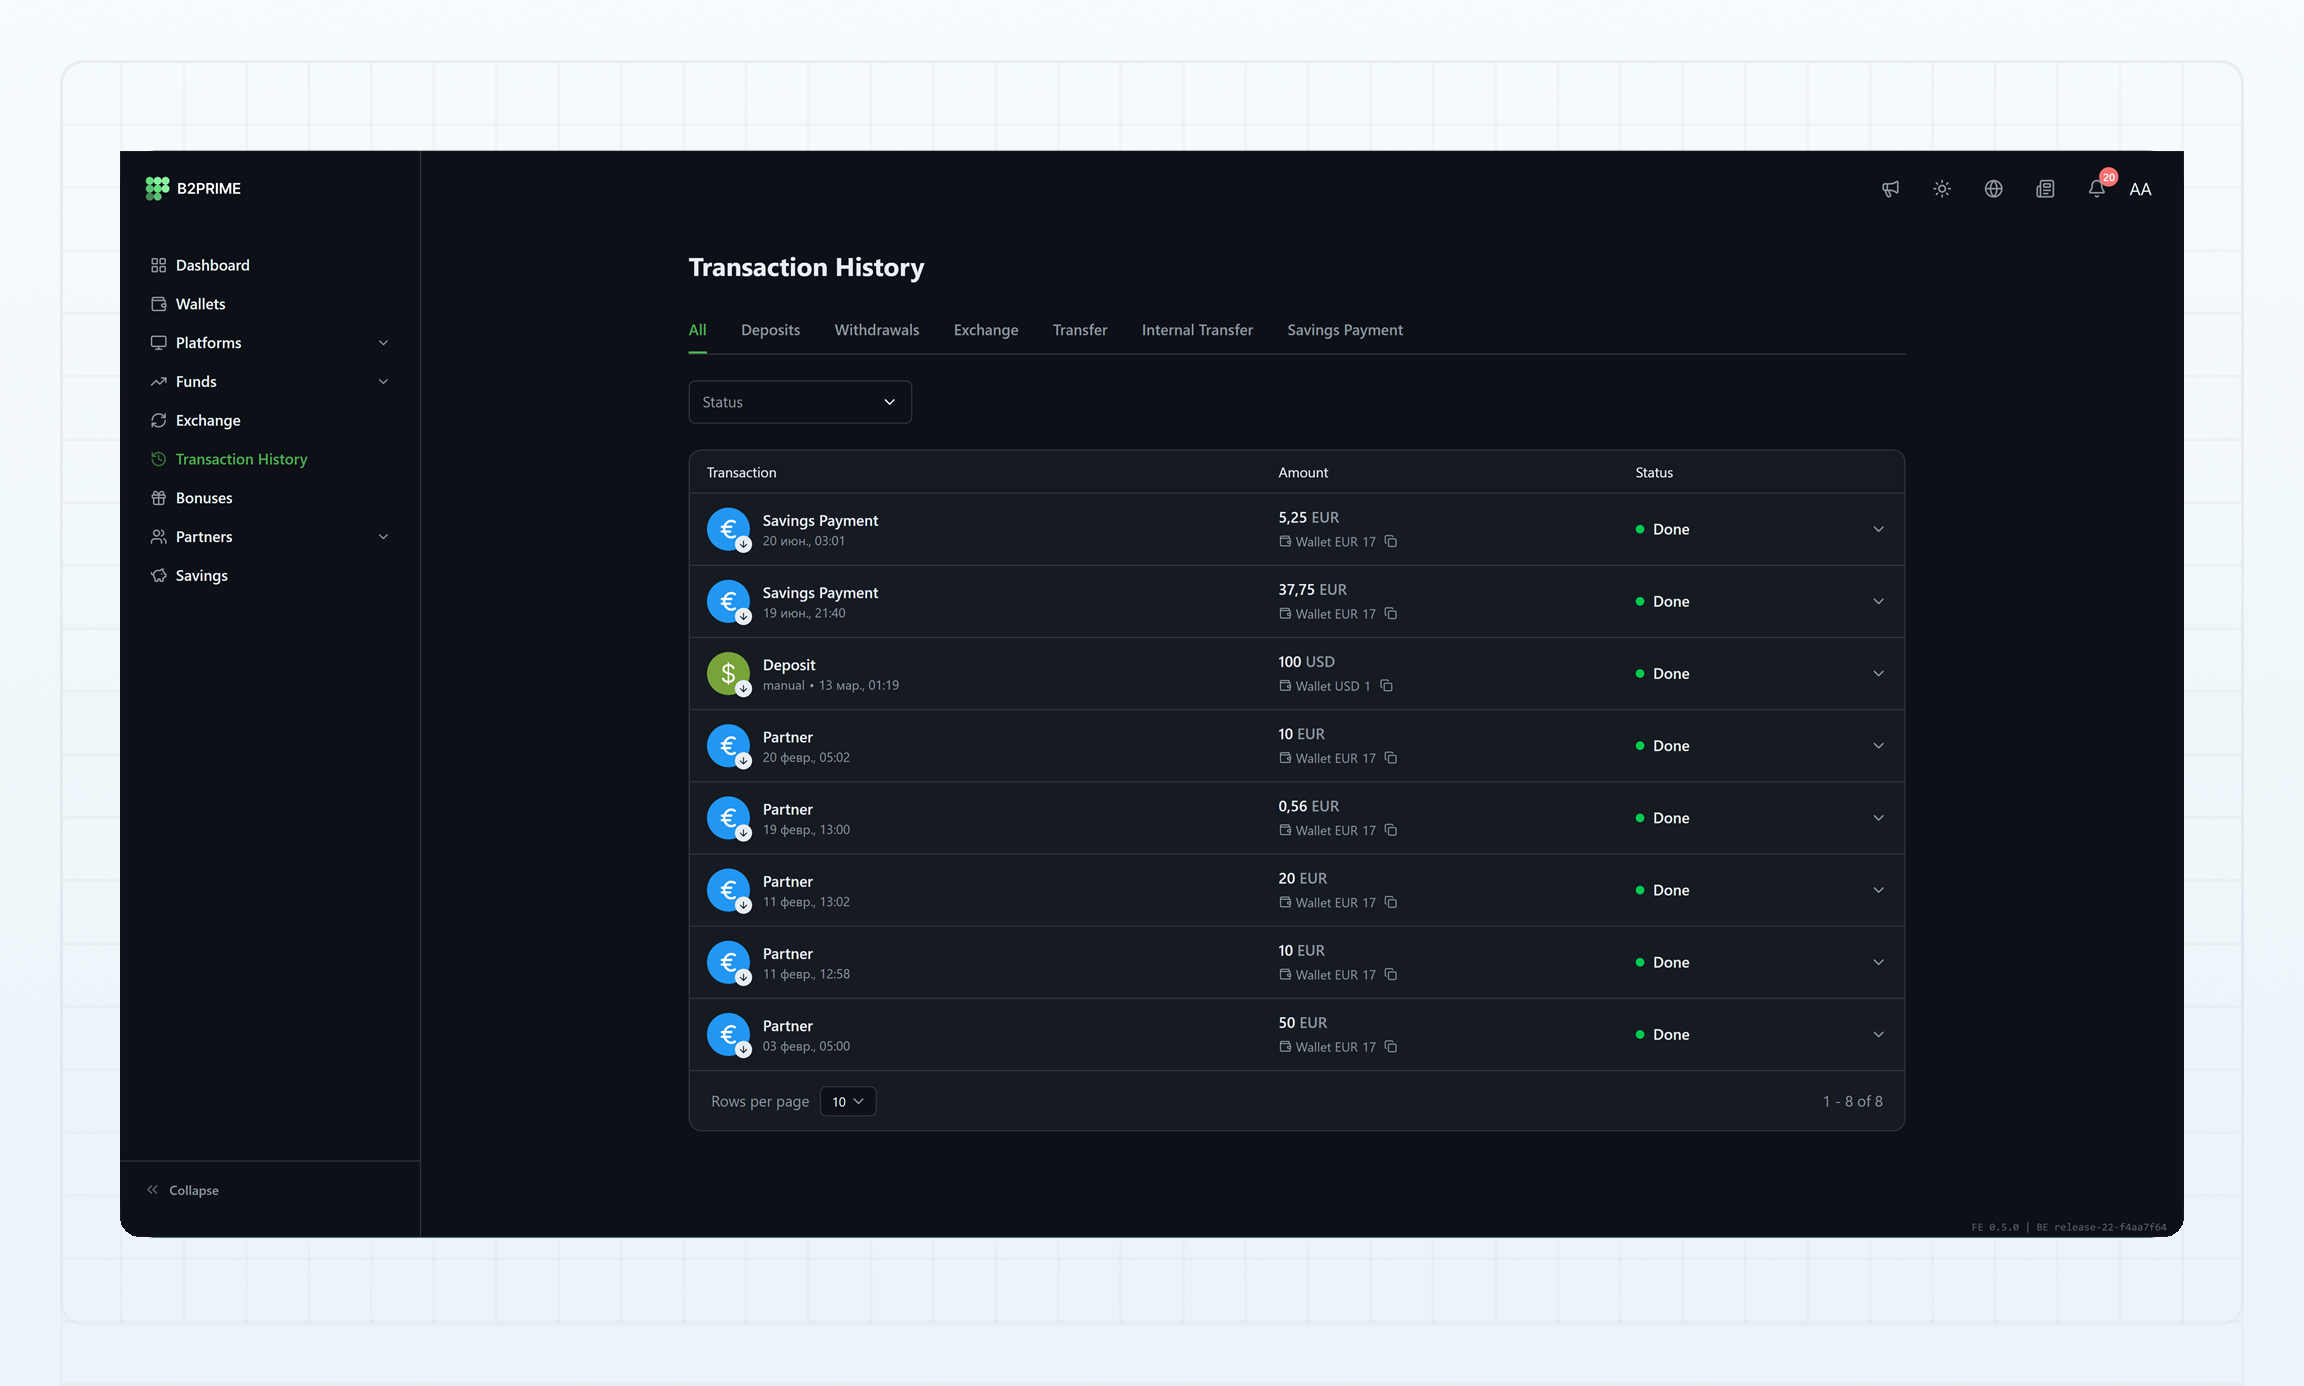Expand the 50 EUR Partner row
The image size is (2304, 1386).
coord(1878,1034)
